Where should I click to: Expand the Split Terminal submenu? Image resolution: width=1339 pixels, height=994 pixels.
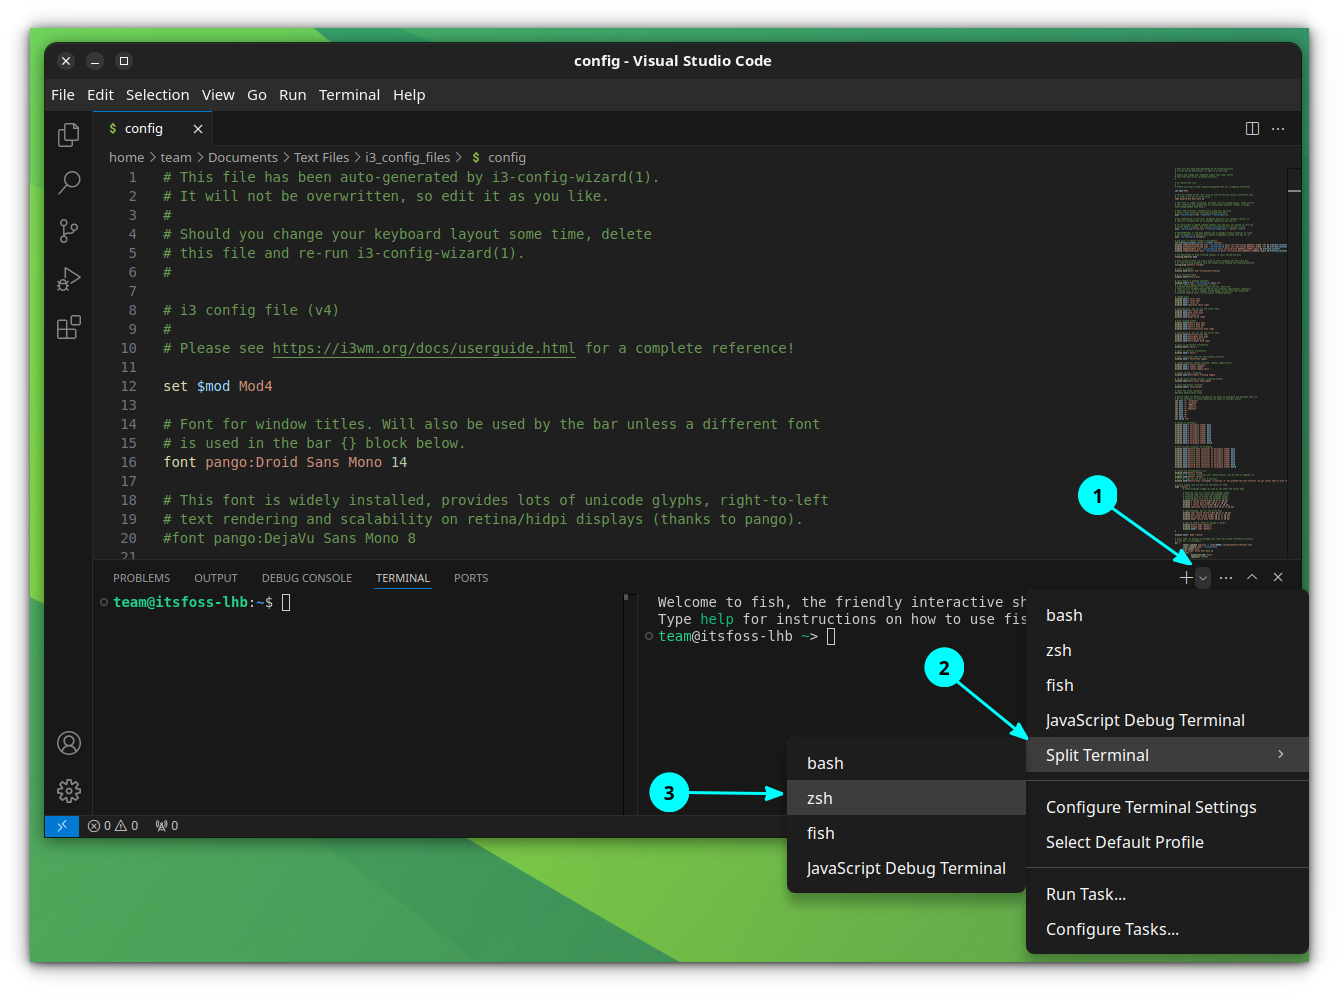tap(1097, 755)
